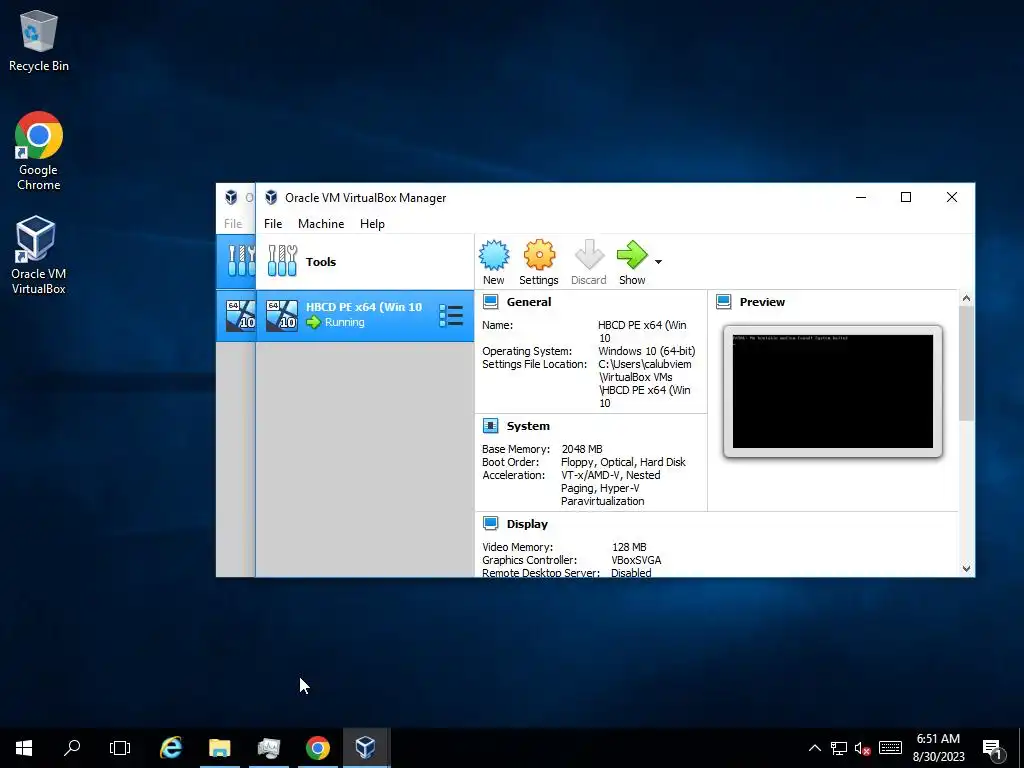Viewport: 1024px width, 768px height.
Task: Click the VBoxSVGA graphics controller value
Action: tap(636, 560)
